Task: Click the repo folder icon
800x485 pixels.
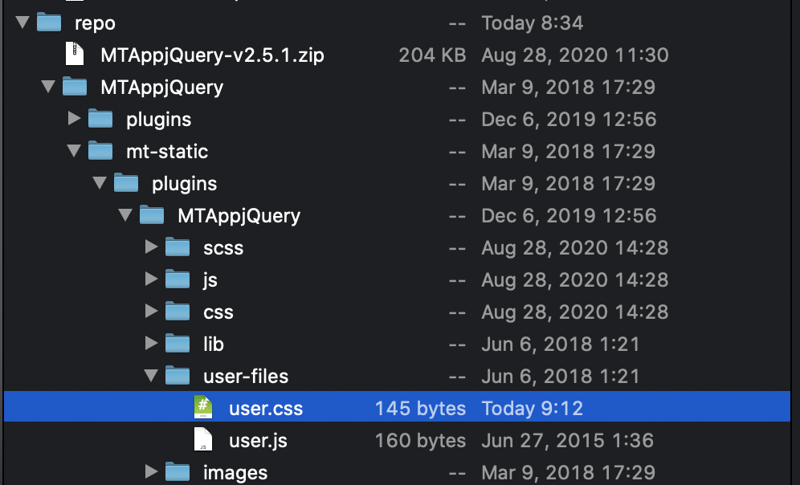Action: coord(49,22)
